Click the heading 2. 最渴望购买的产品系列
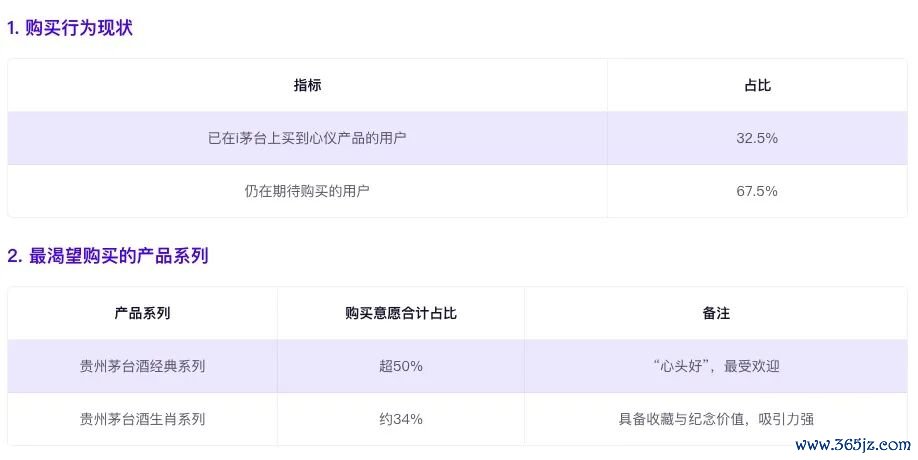This screenshot has width=918, height=460. tap(108, 255)
